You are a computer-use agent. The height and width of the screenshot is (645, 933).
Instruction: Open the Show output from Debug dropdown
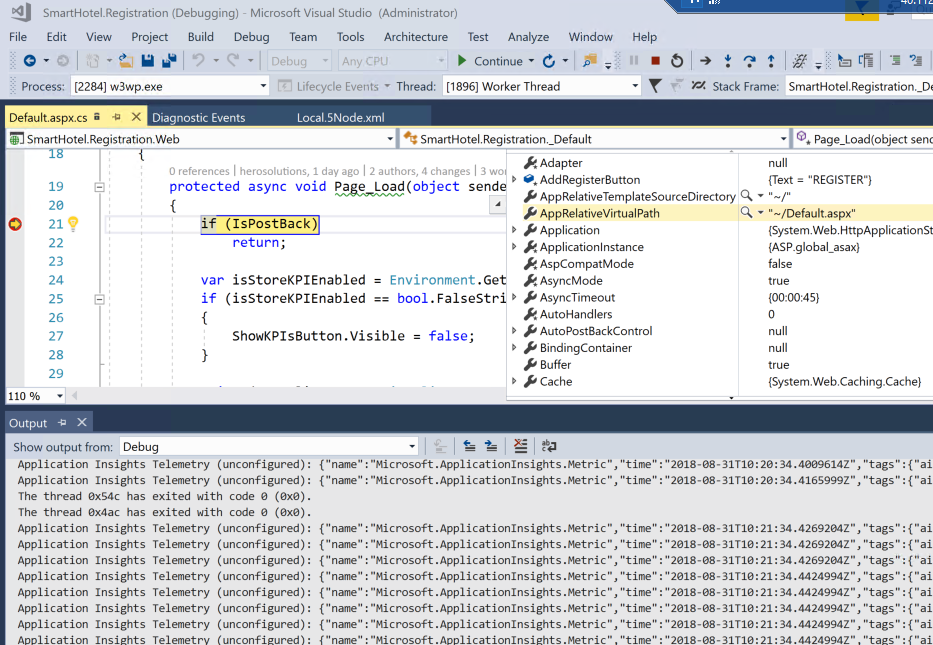click(269, 447)
